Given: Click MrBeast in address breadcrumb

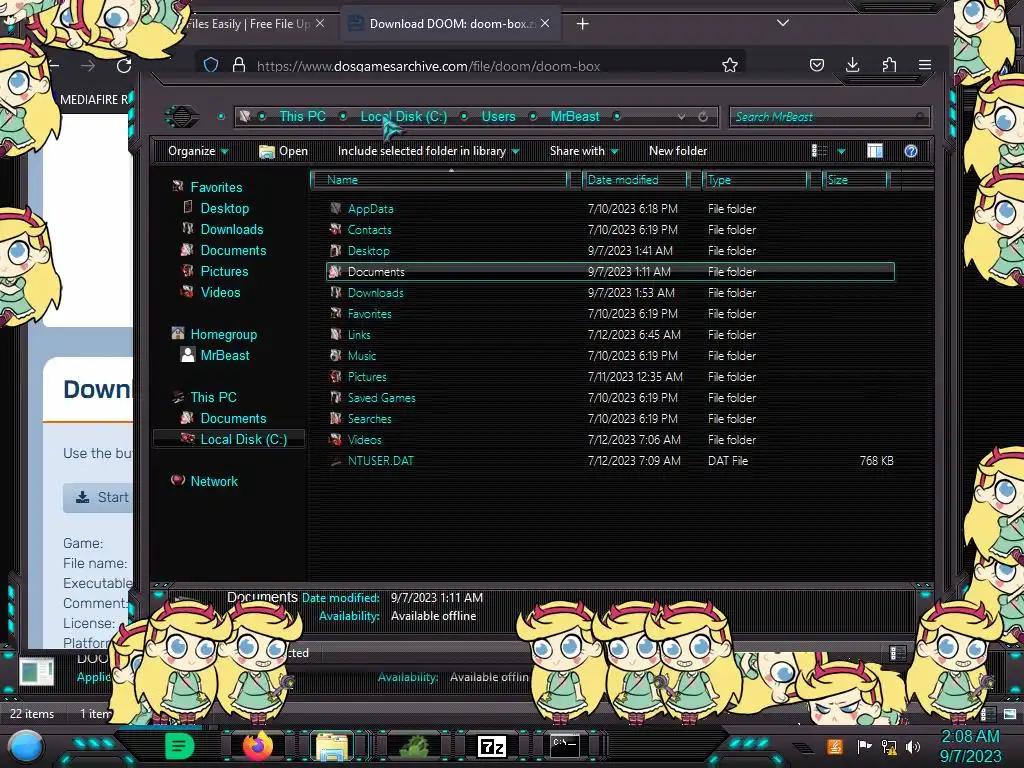Looking at the screenshot, I should point(575,116).
